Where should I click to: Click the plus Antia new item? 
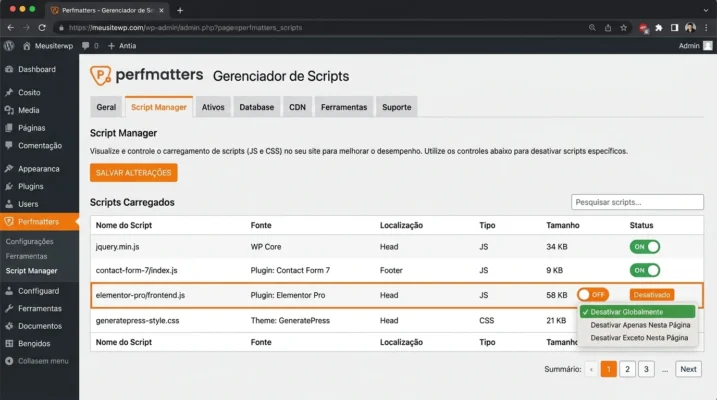pos(122,46)
